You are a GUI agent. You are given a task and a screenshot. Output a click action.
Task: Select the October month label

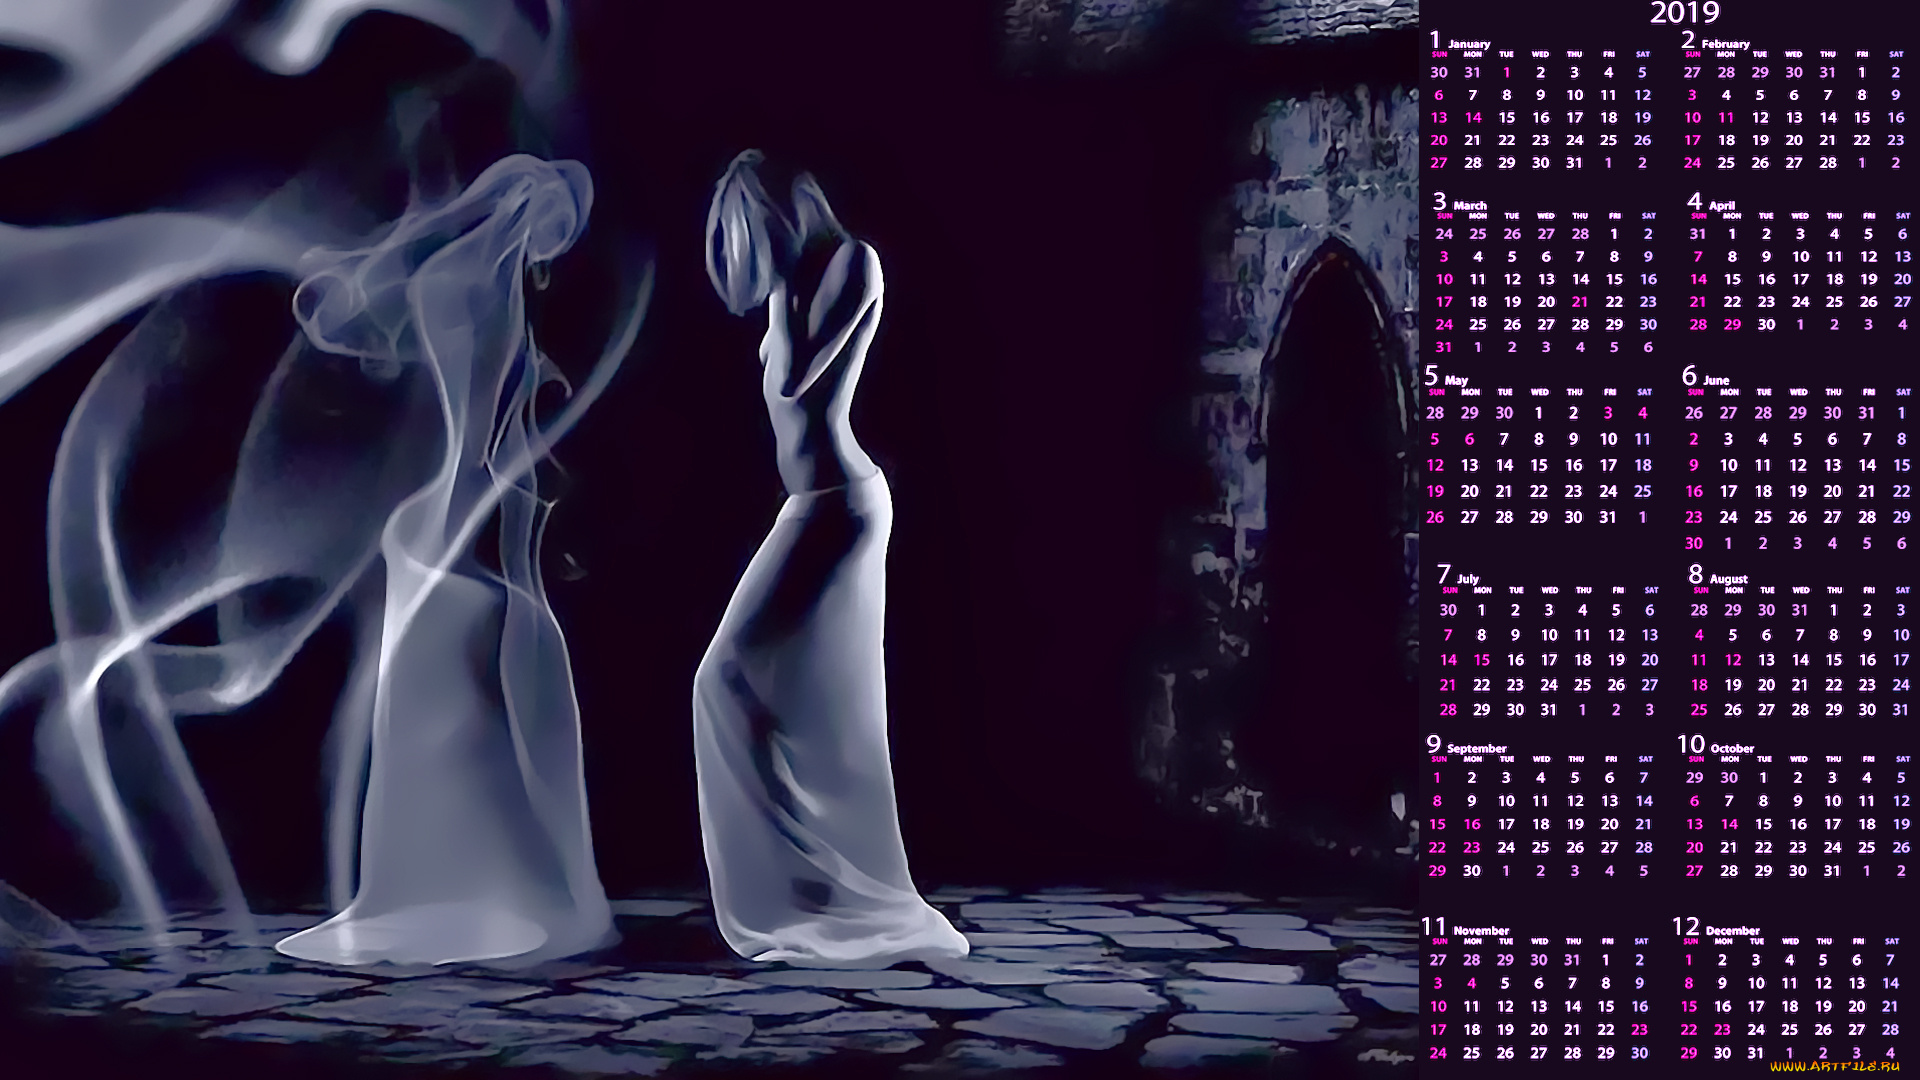pos(1732,748)
